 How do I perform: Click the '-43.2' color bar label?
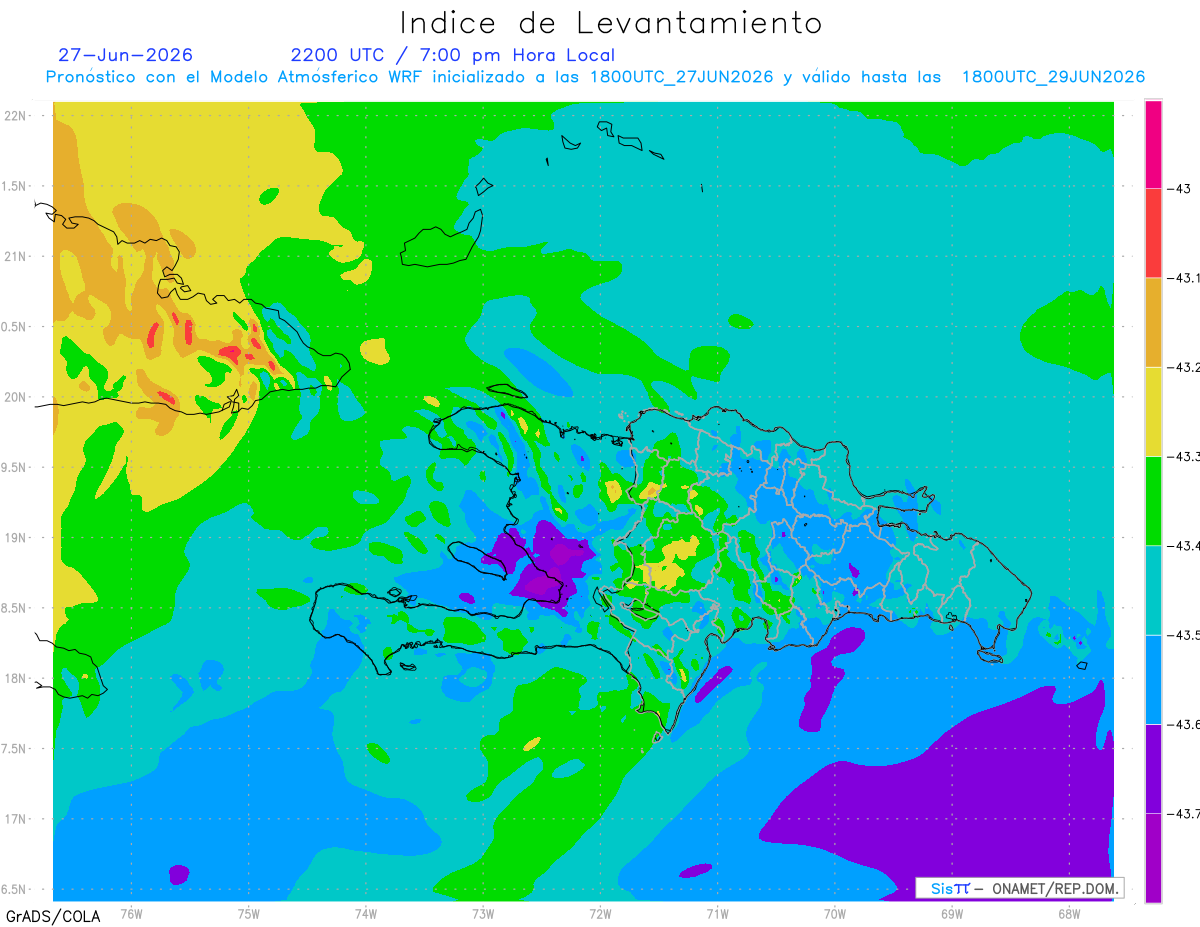pos(1184,367)
